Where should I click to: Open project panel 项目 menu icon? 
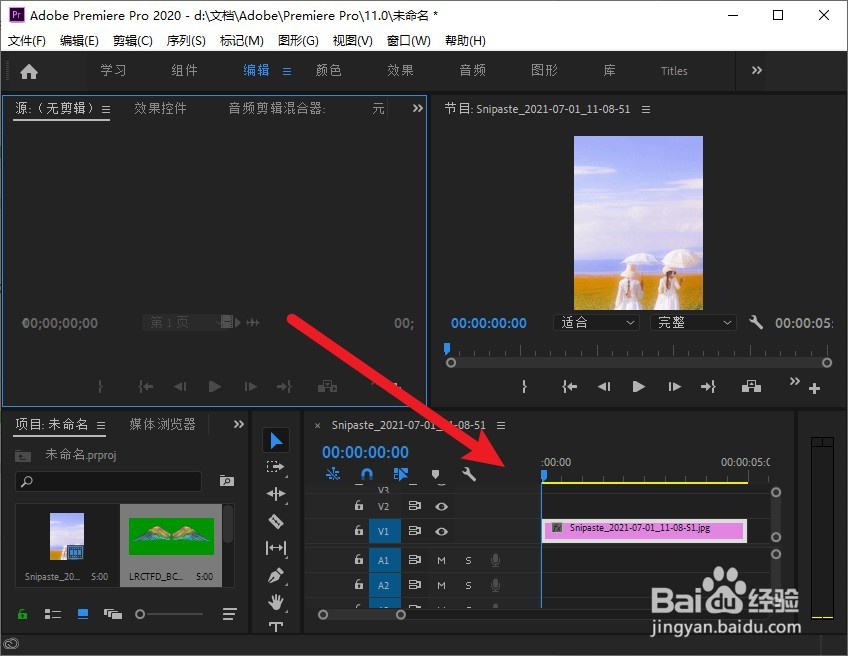pyautogui.click(x=101, y=426)
